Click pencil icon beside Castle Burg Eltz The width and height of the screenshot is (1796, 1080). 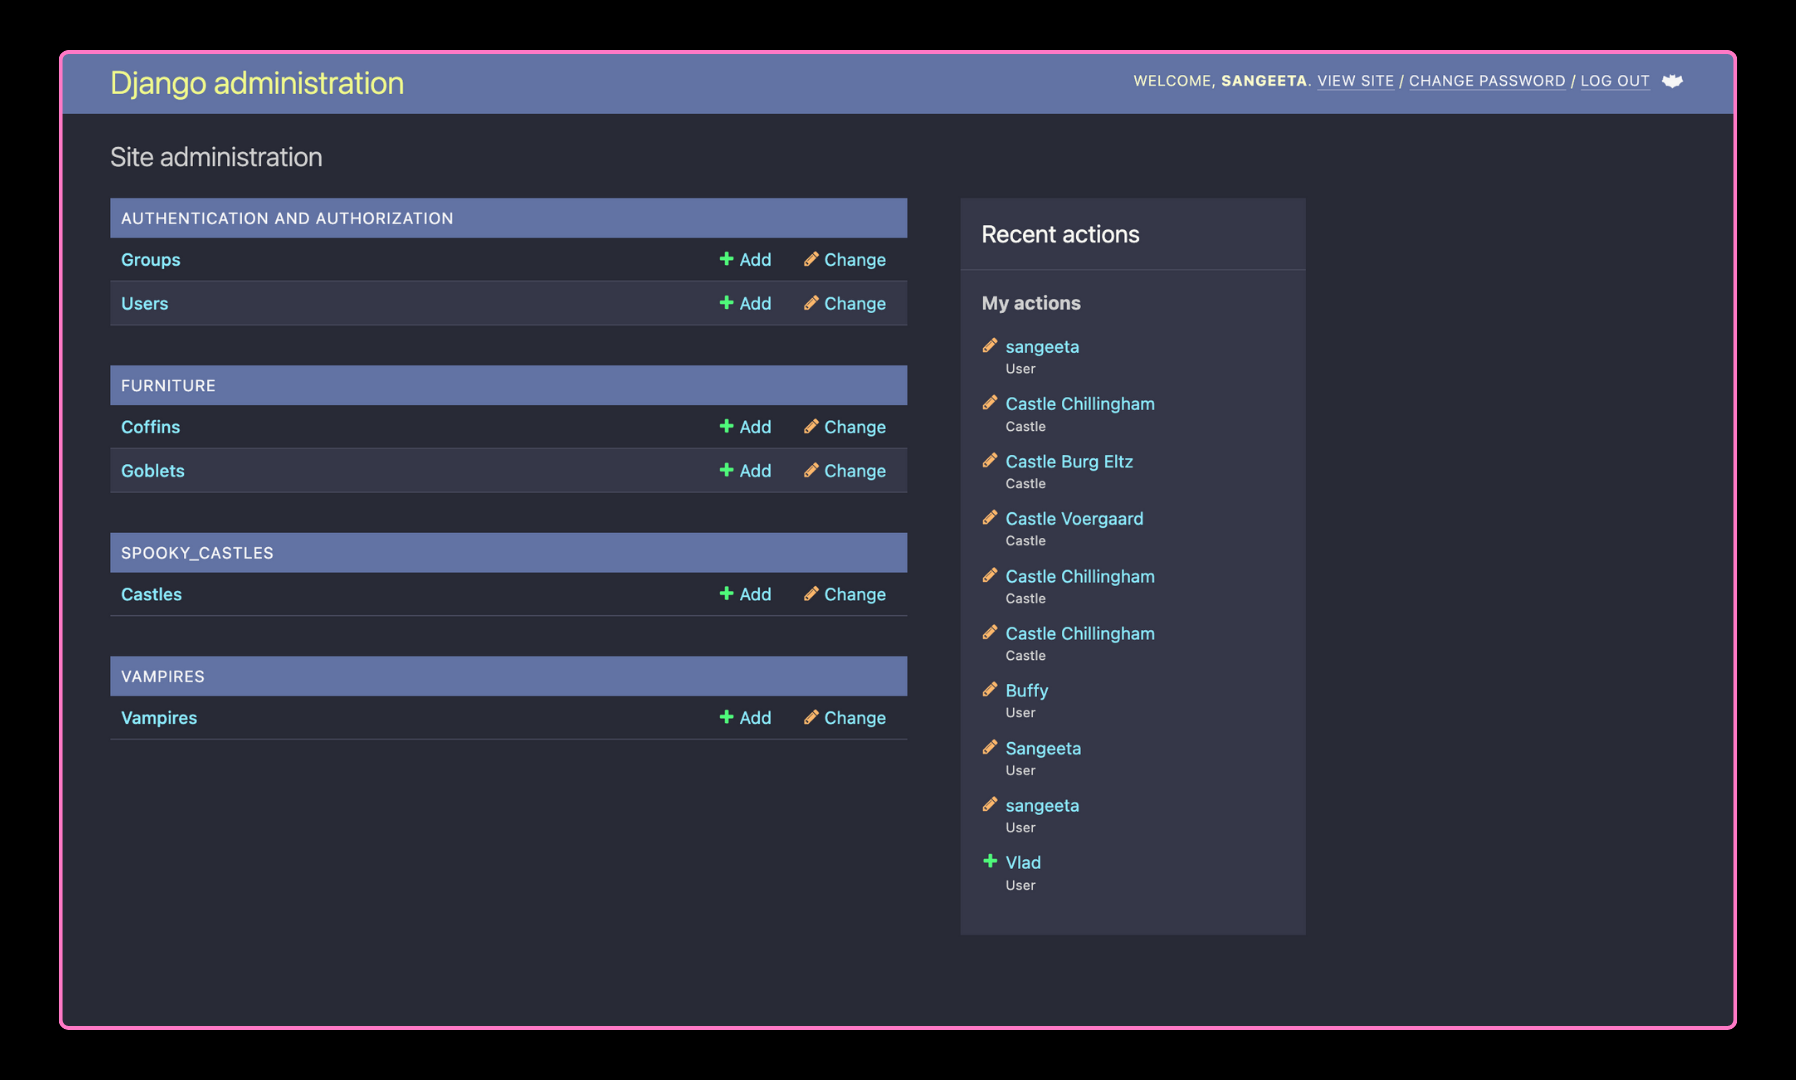click(990, 461)
